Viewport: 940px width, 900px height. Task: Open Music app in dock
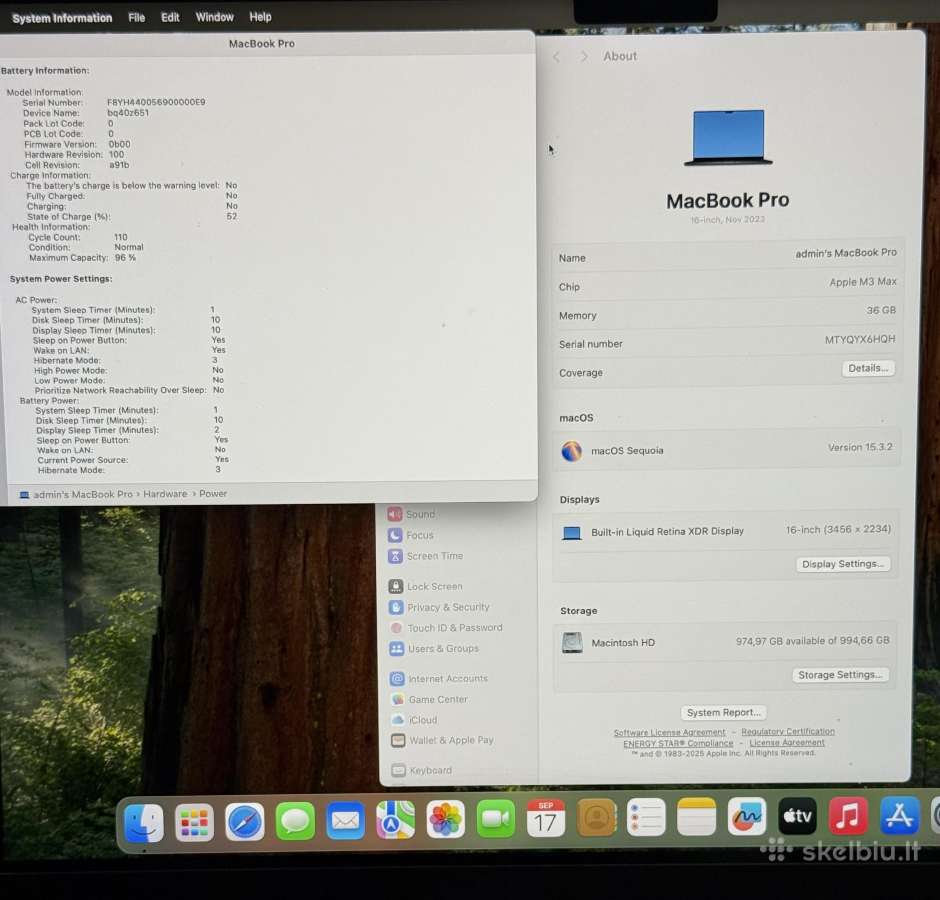[848, 815]
